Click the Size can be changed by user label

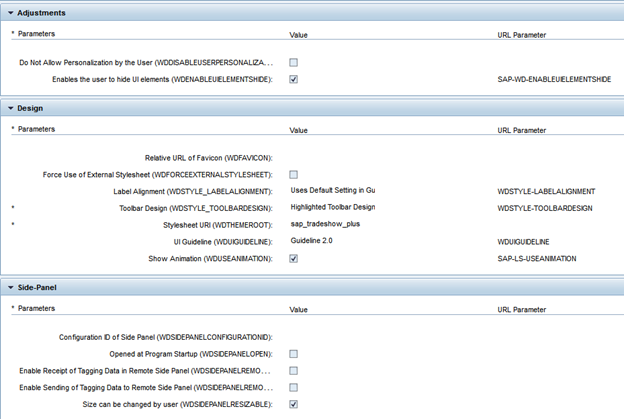tap(177, 404)
